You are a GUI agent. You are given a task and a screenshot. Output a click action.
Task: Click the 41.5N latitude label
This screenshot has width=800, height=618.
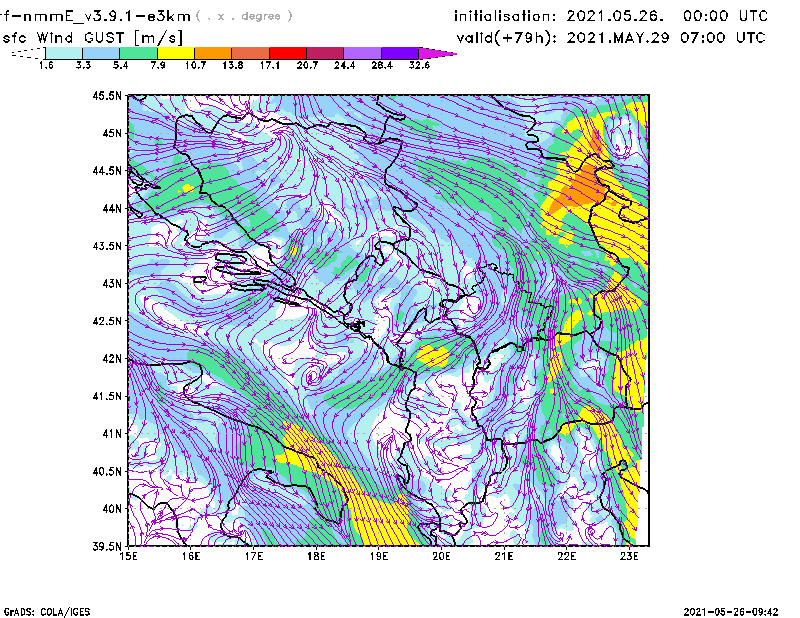tap(107, 396)
